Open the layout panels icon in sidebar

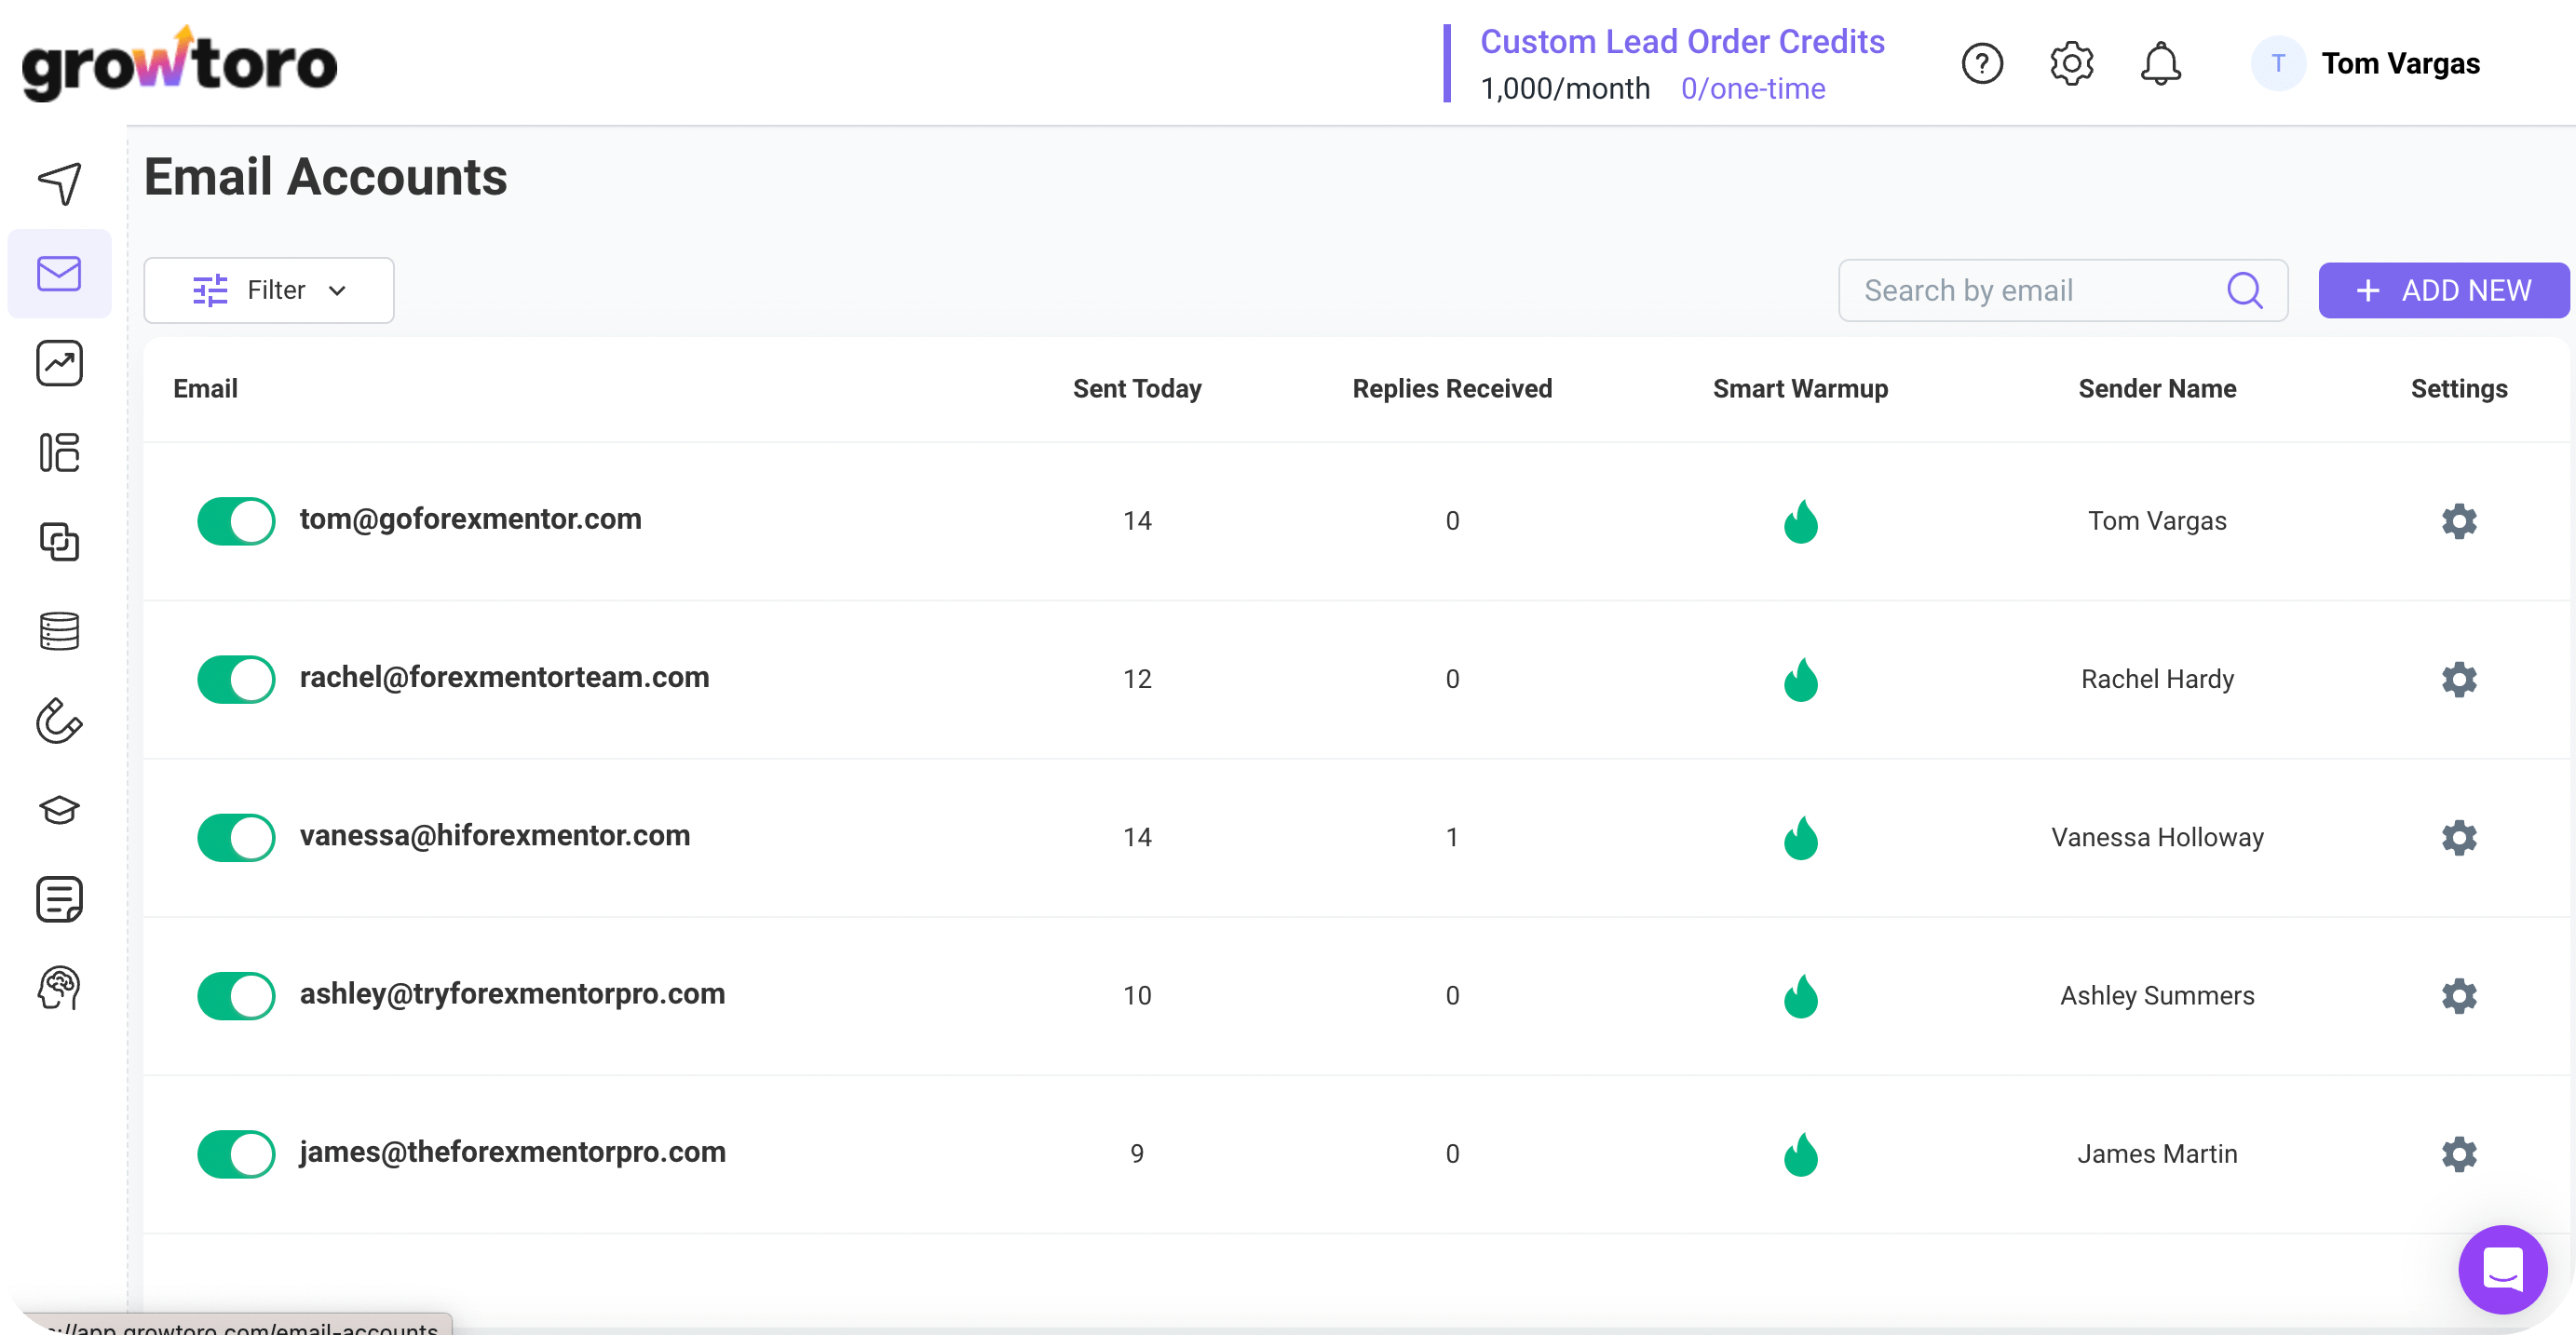click(59, 452)
